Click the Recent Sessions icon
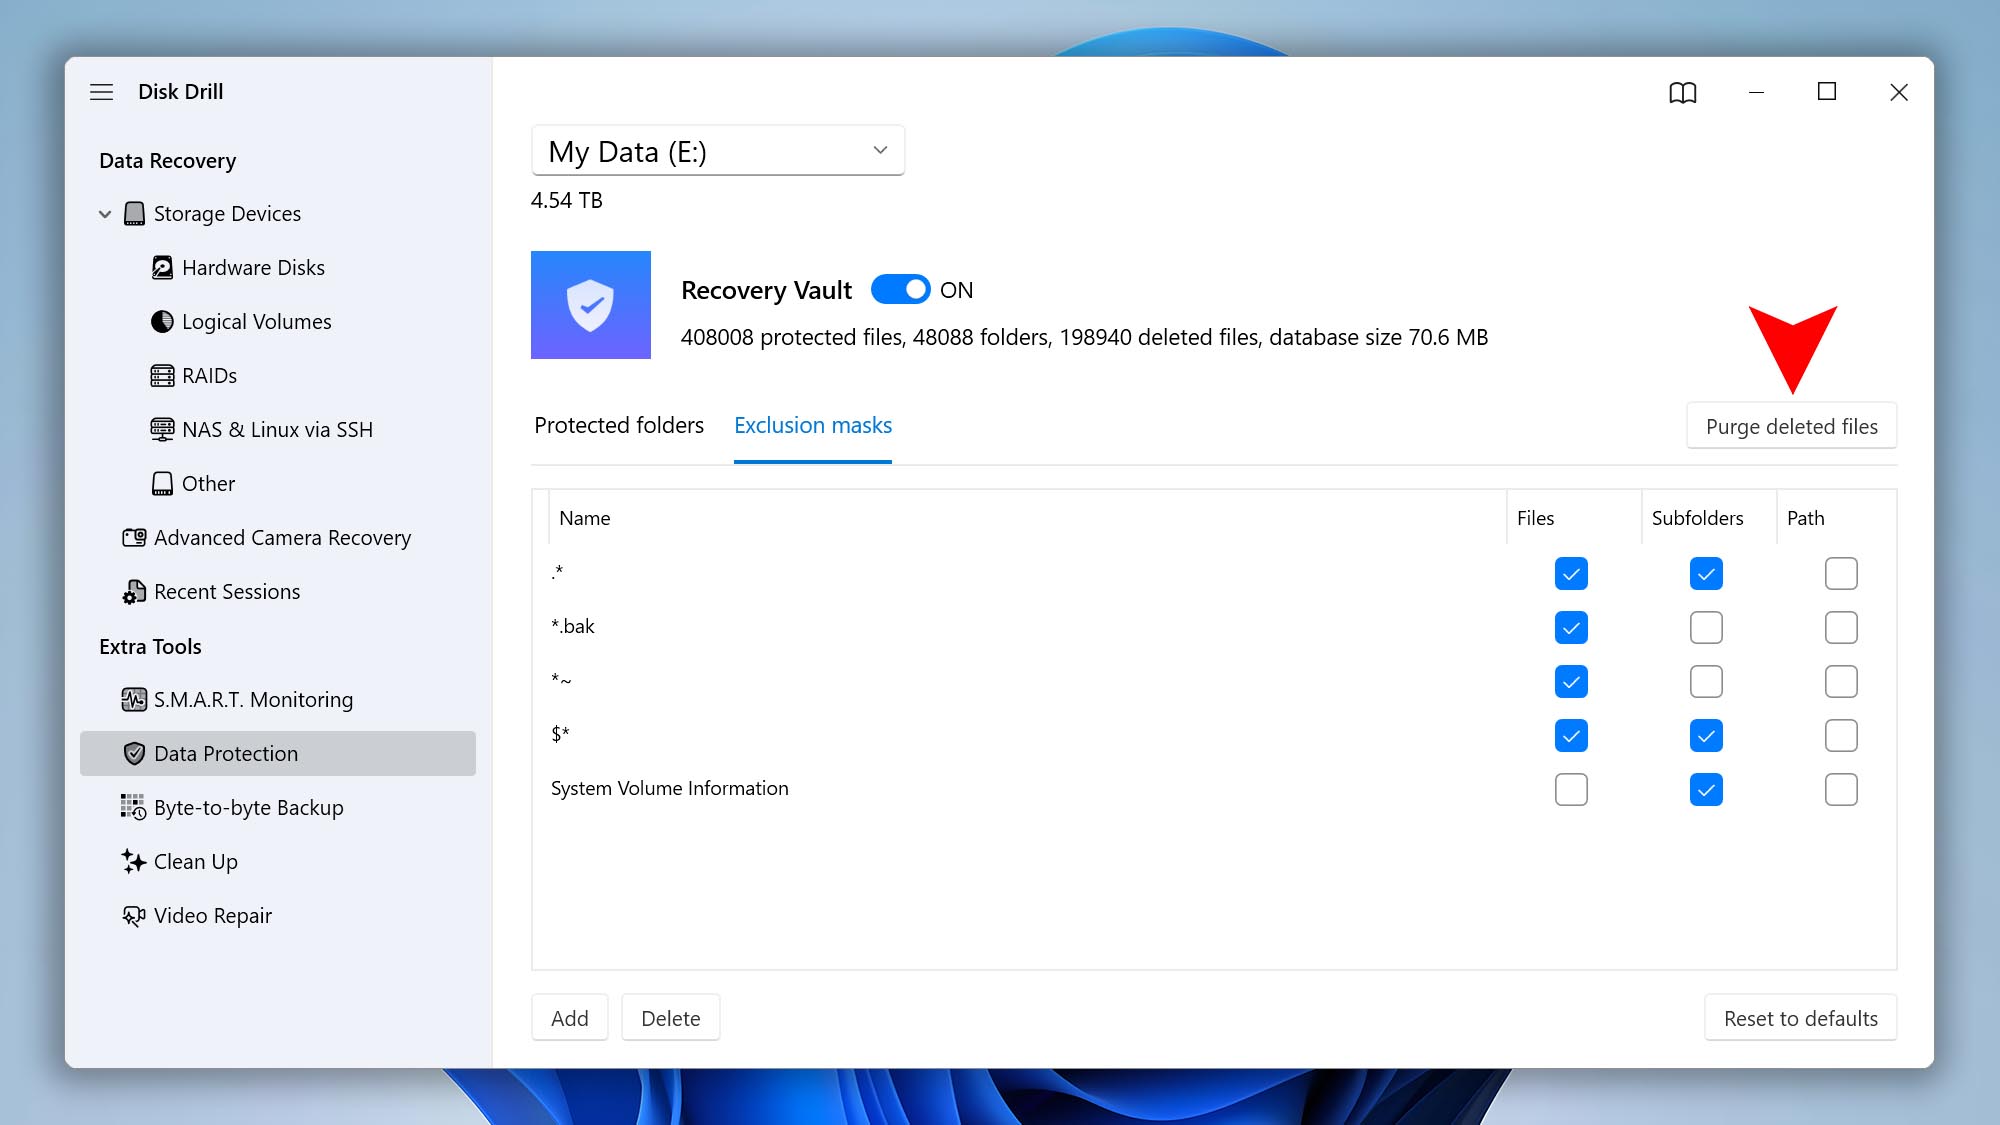The image size is (2000, 1125). click(134, 592)
